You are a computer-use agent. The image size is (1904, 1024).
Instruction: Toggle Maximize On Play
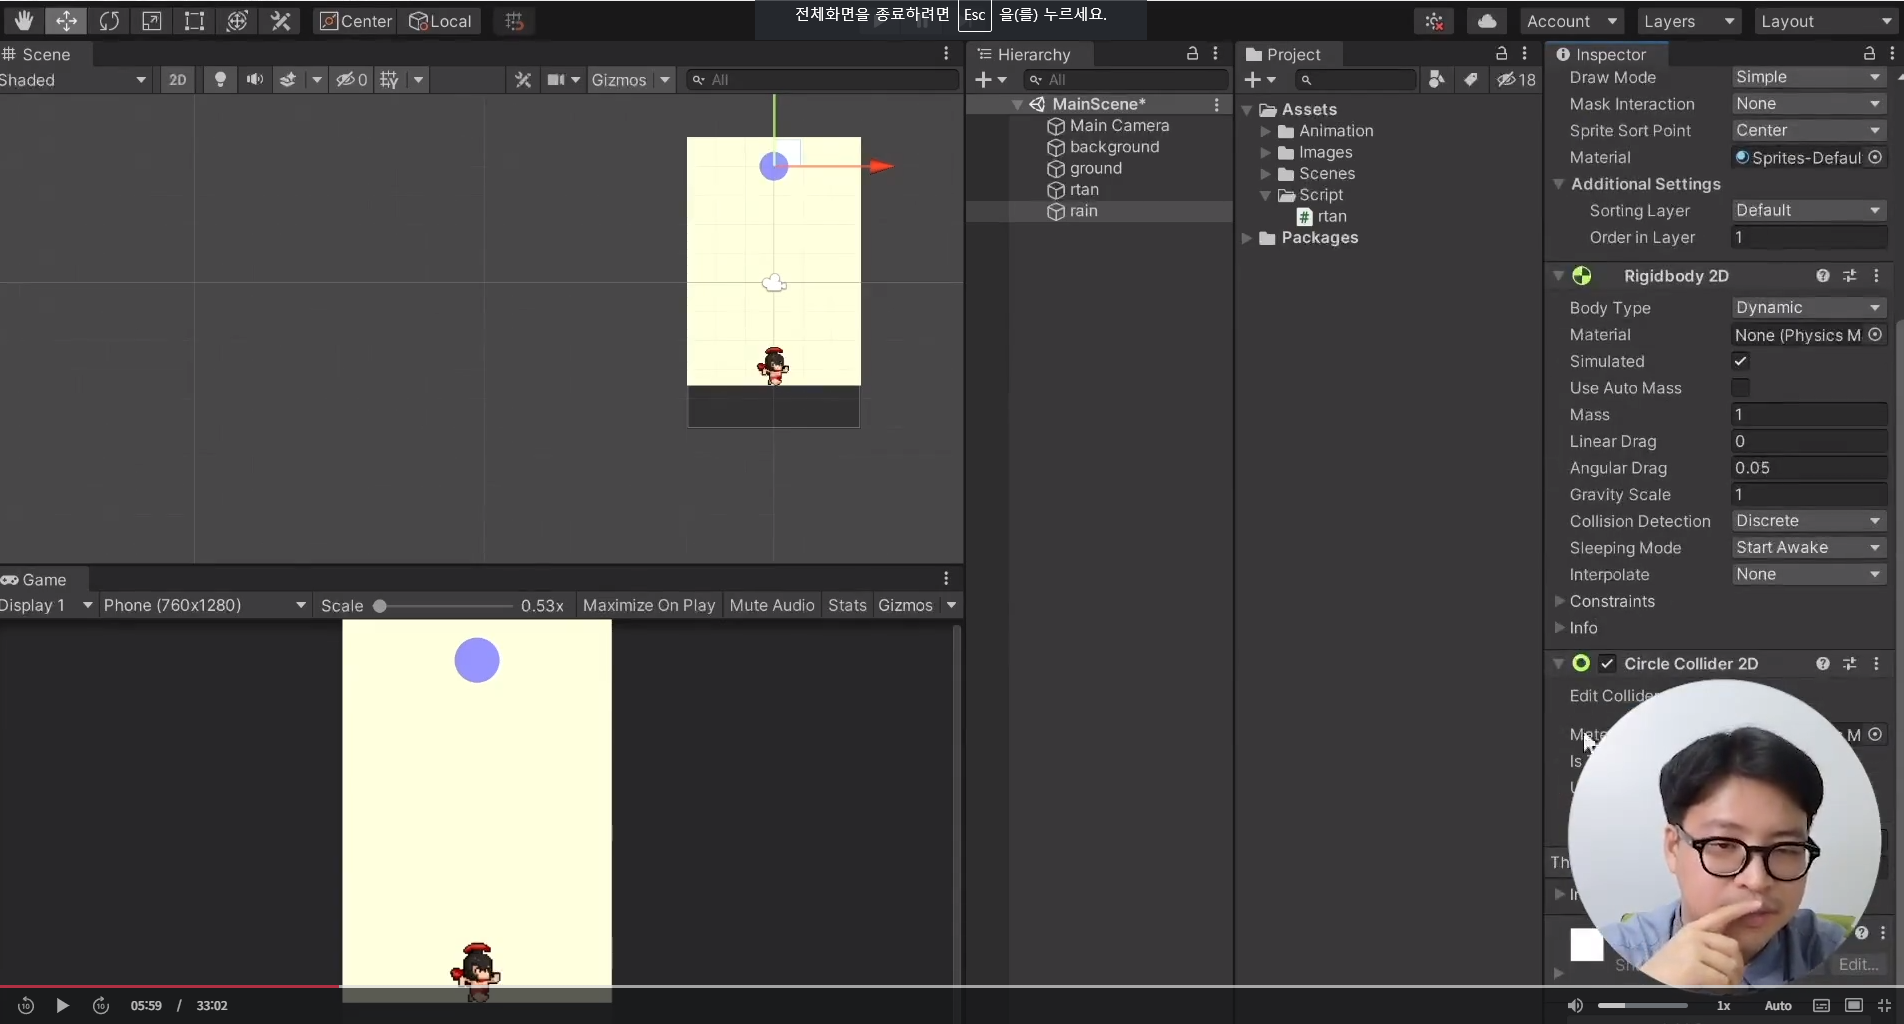pos(649,606)
